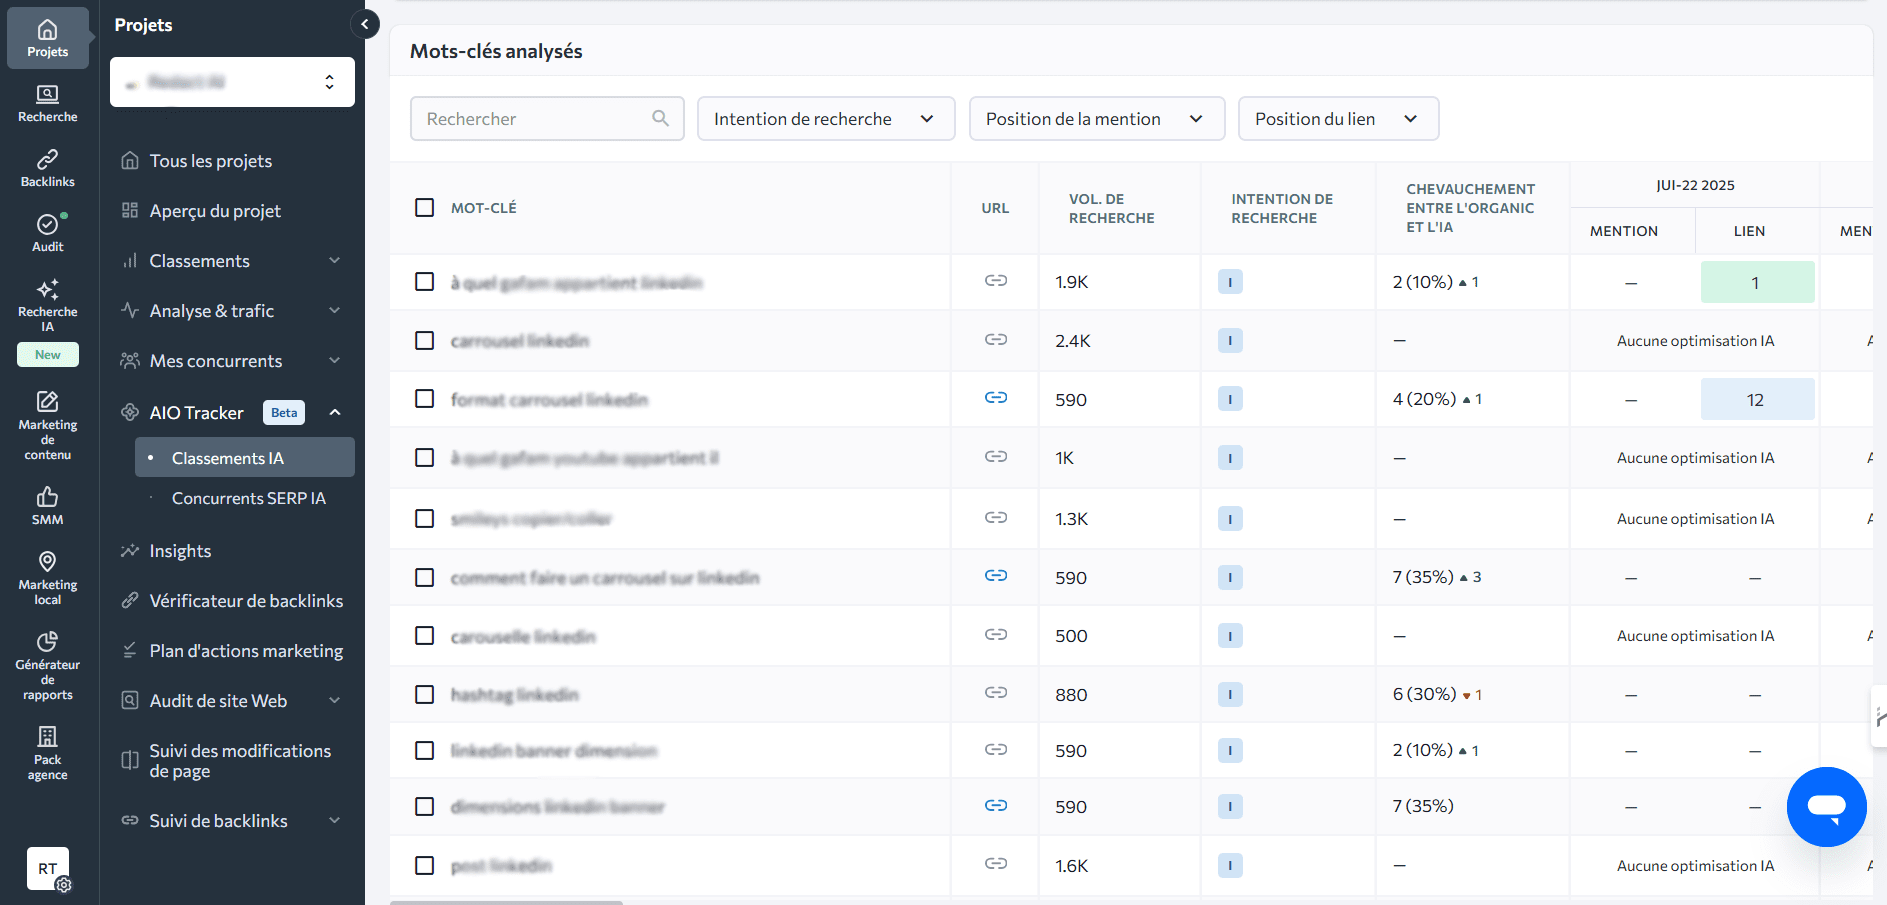
Task: Click the JUI-22 2025 date header
Action: coord(1695,185)
